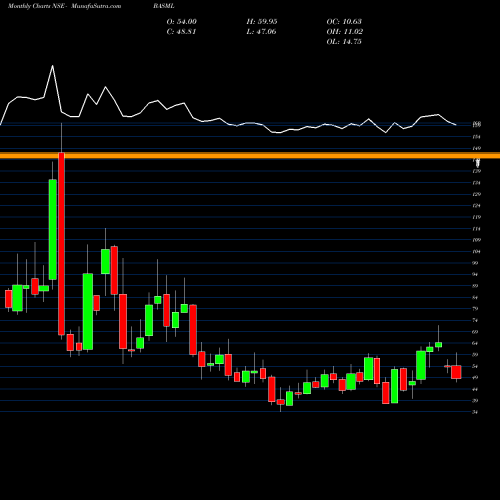Click the 114 price axis label
The width and height of the screenshot is (500, 500).
point(477,229)
